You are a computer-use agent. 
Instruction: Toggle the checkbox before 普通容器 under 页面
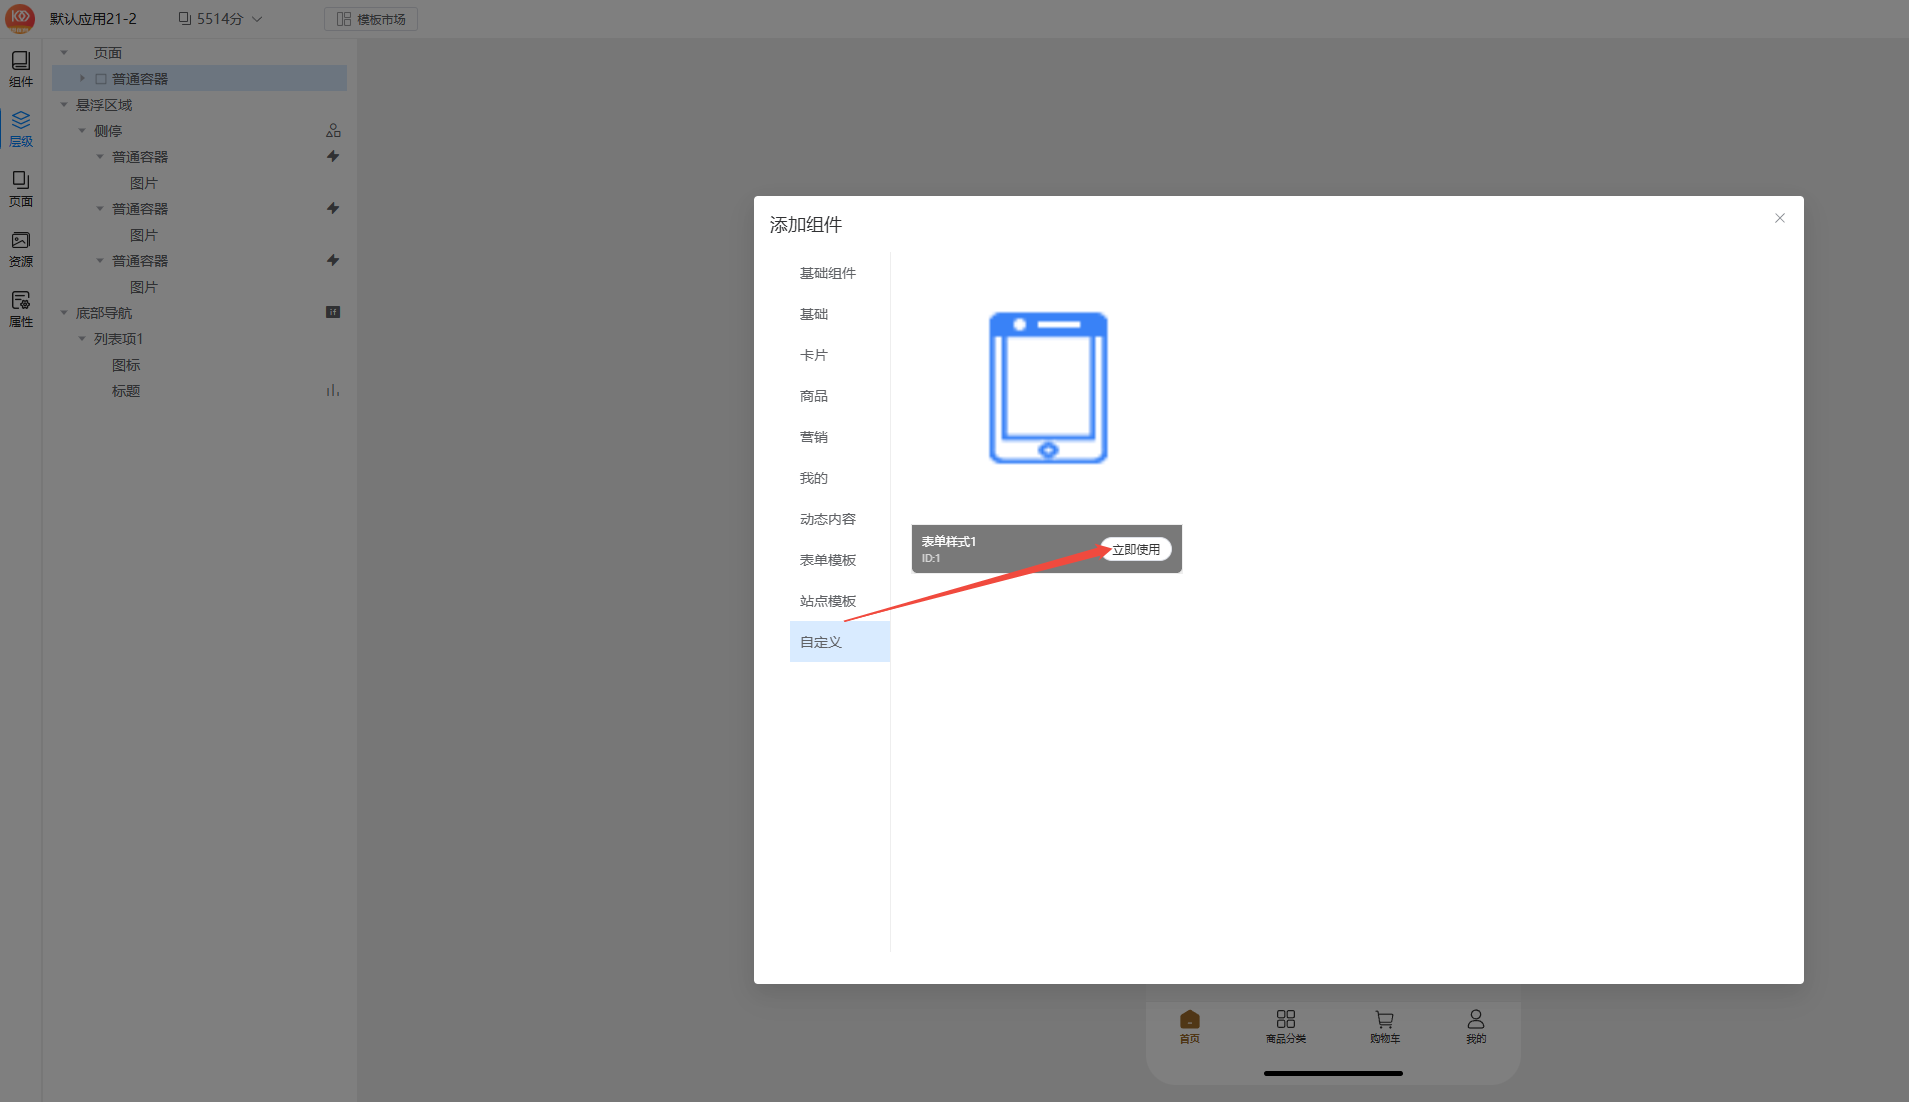tap(101, 79)
